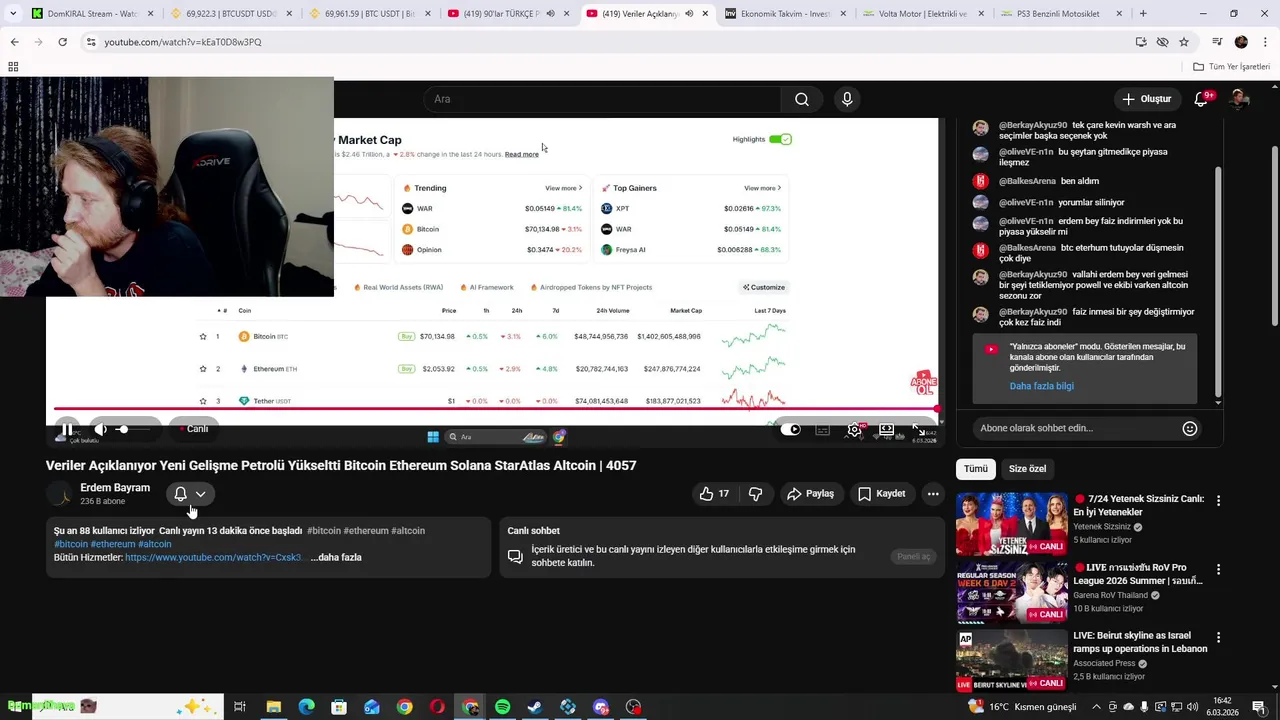Open chat panel via Paneli aç

pyautogui.click(x=913, y=557)
